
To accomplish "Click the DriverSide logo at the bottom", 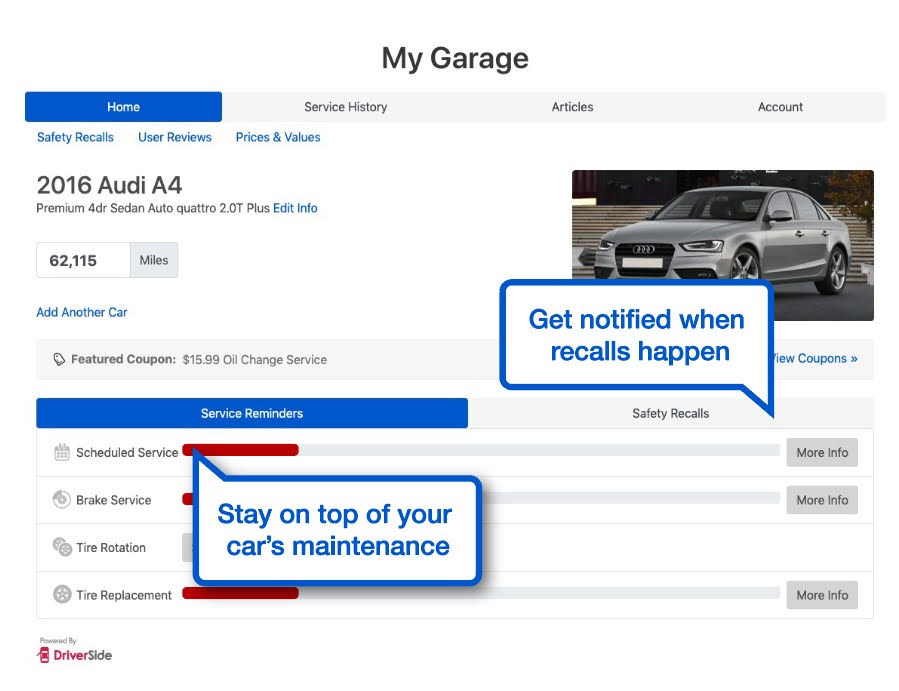I will pyautogui.click(x=73, y=656).
